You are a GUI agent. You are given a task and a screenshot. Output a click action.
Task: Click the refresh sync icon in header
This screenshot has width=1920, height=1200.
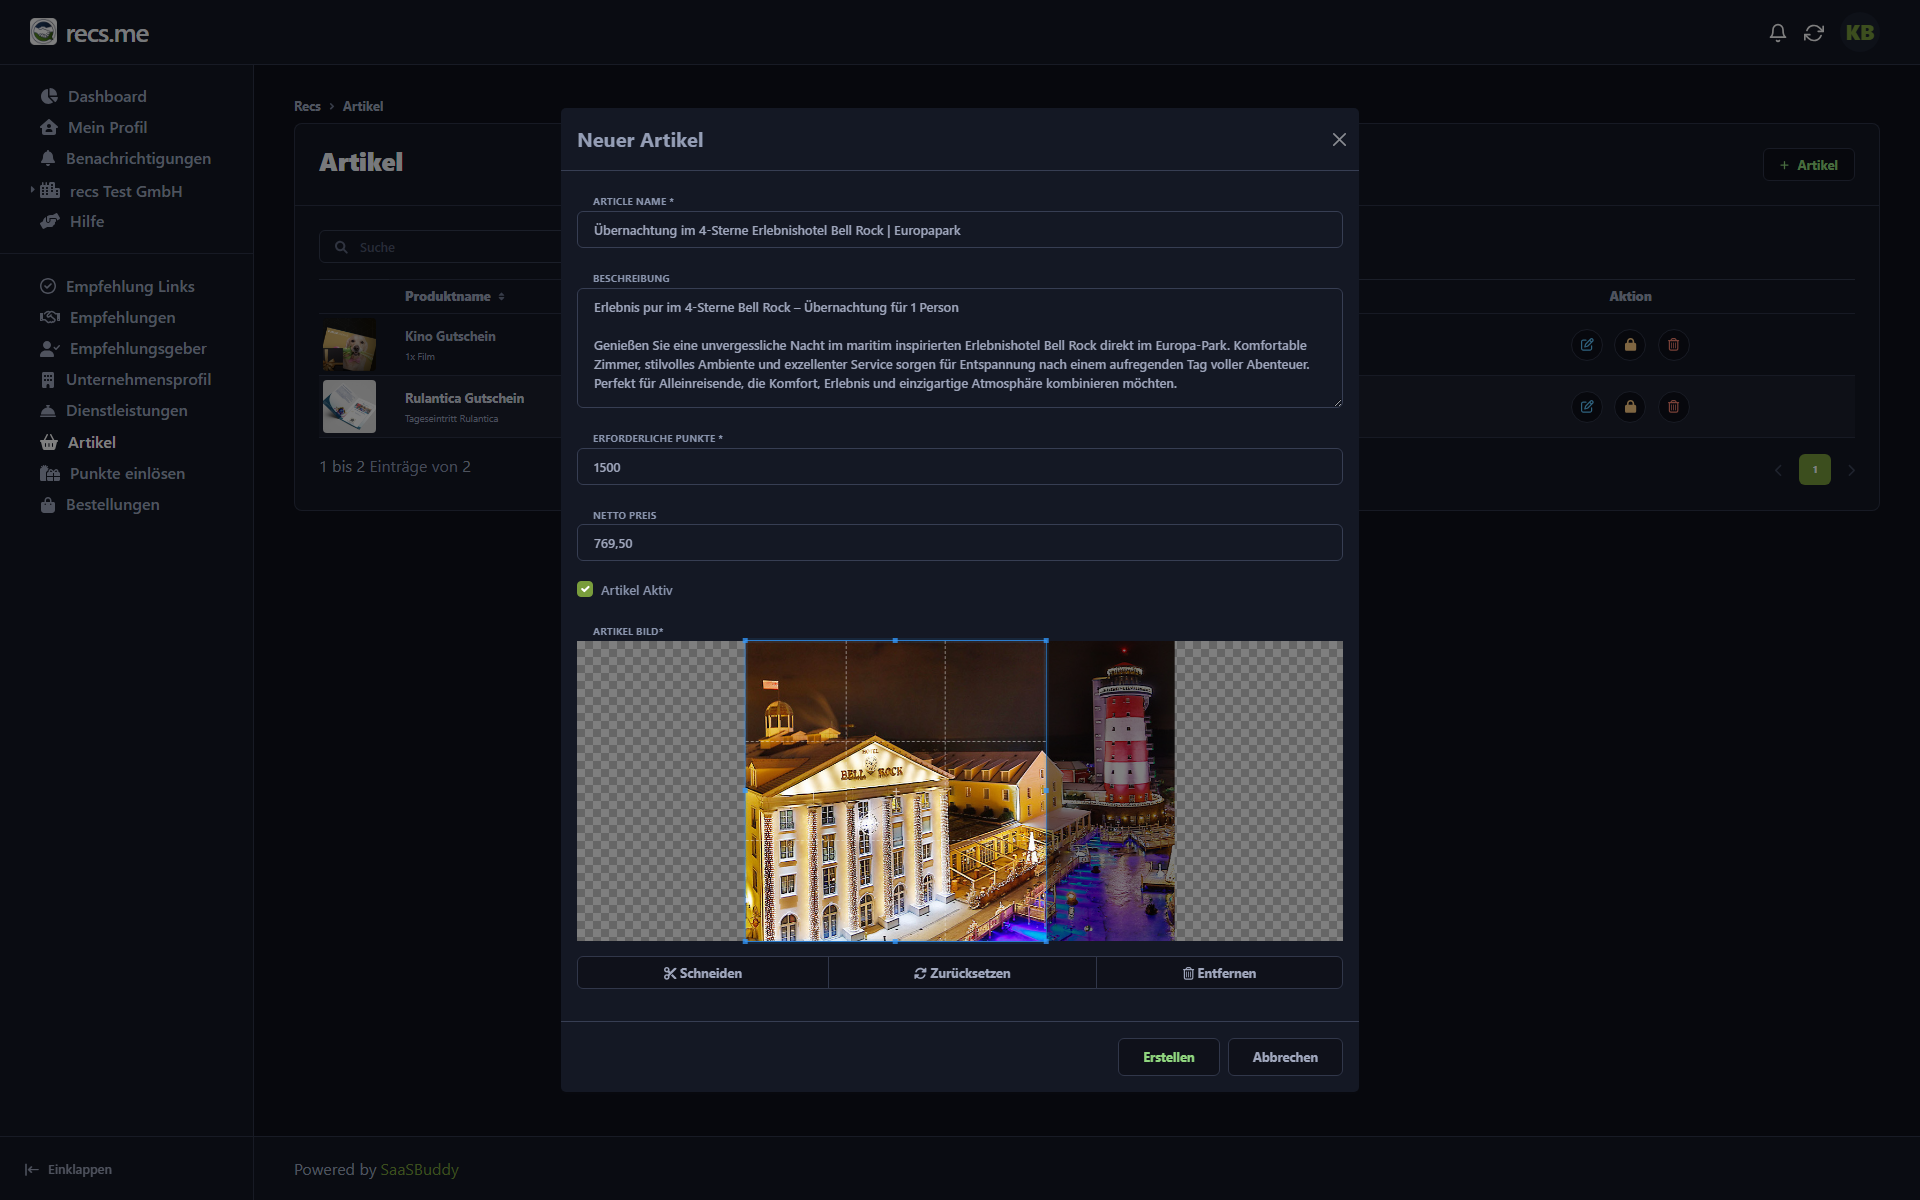[1813, 33]
